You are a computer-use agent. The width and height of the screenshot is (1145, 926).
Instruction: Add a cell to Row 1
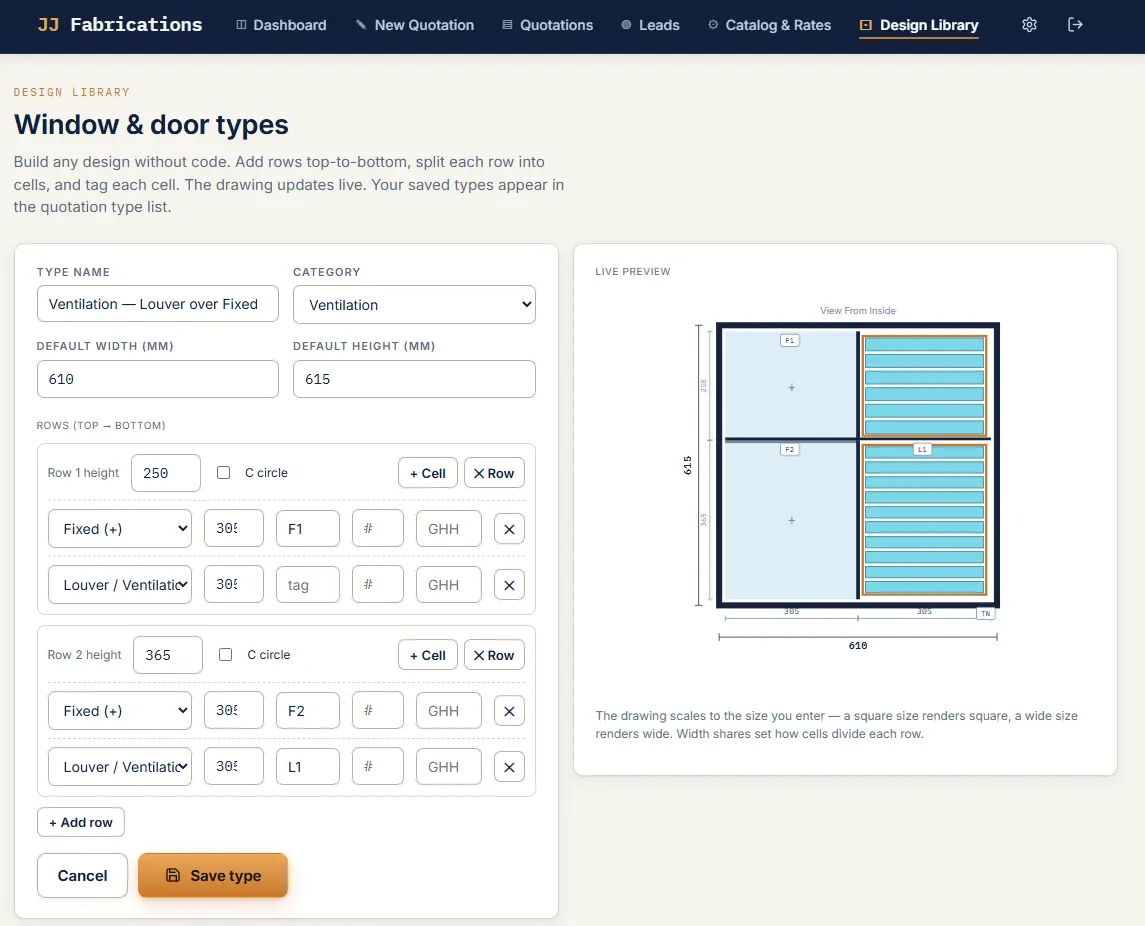coord(428,473)
